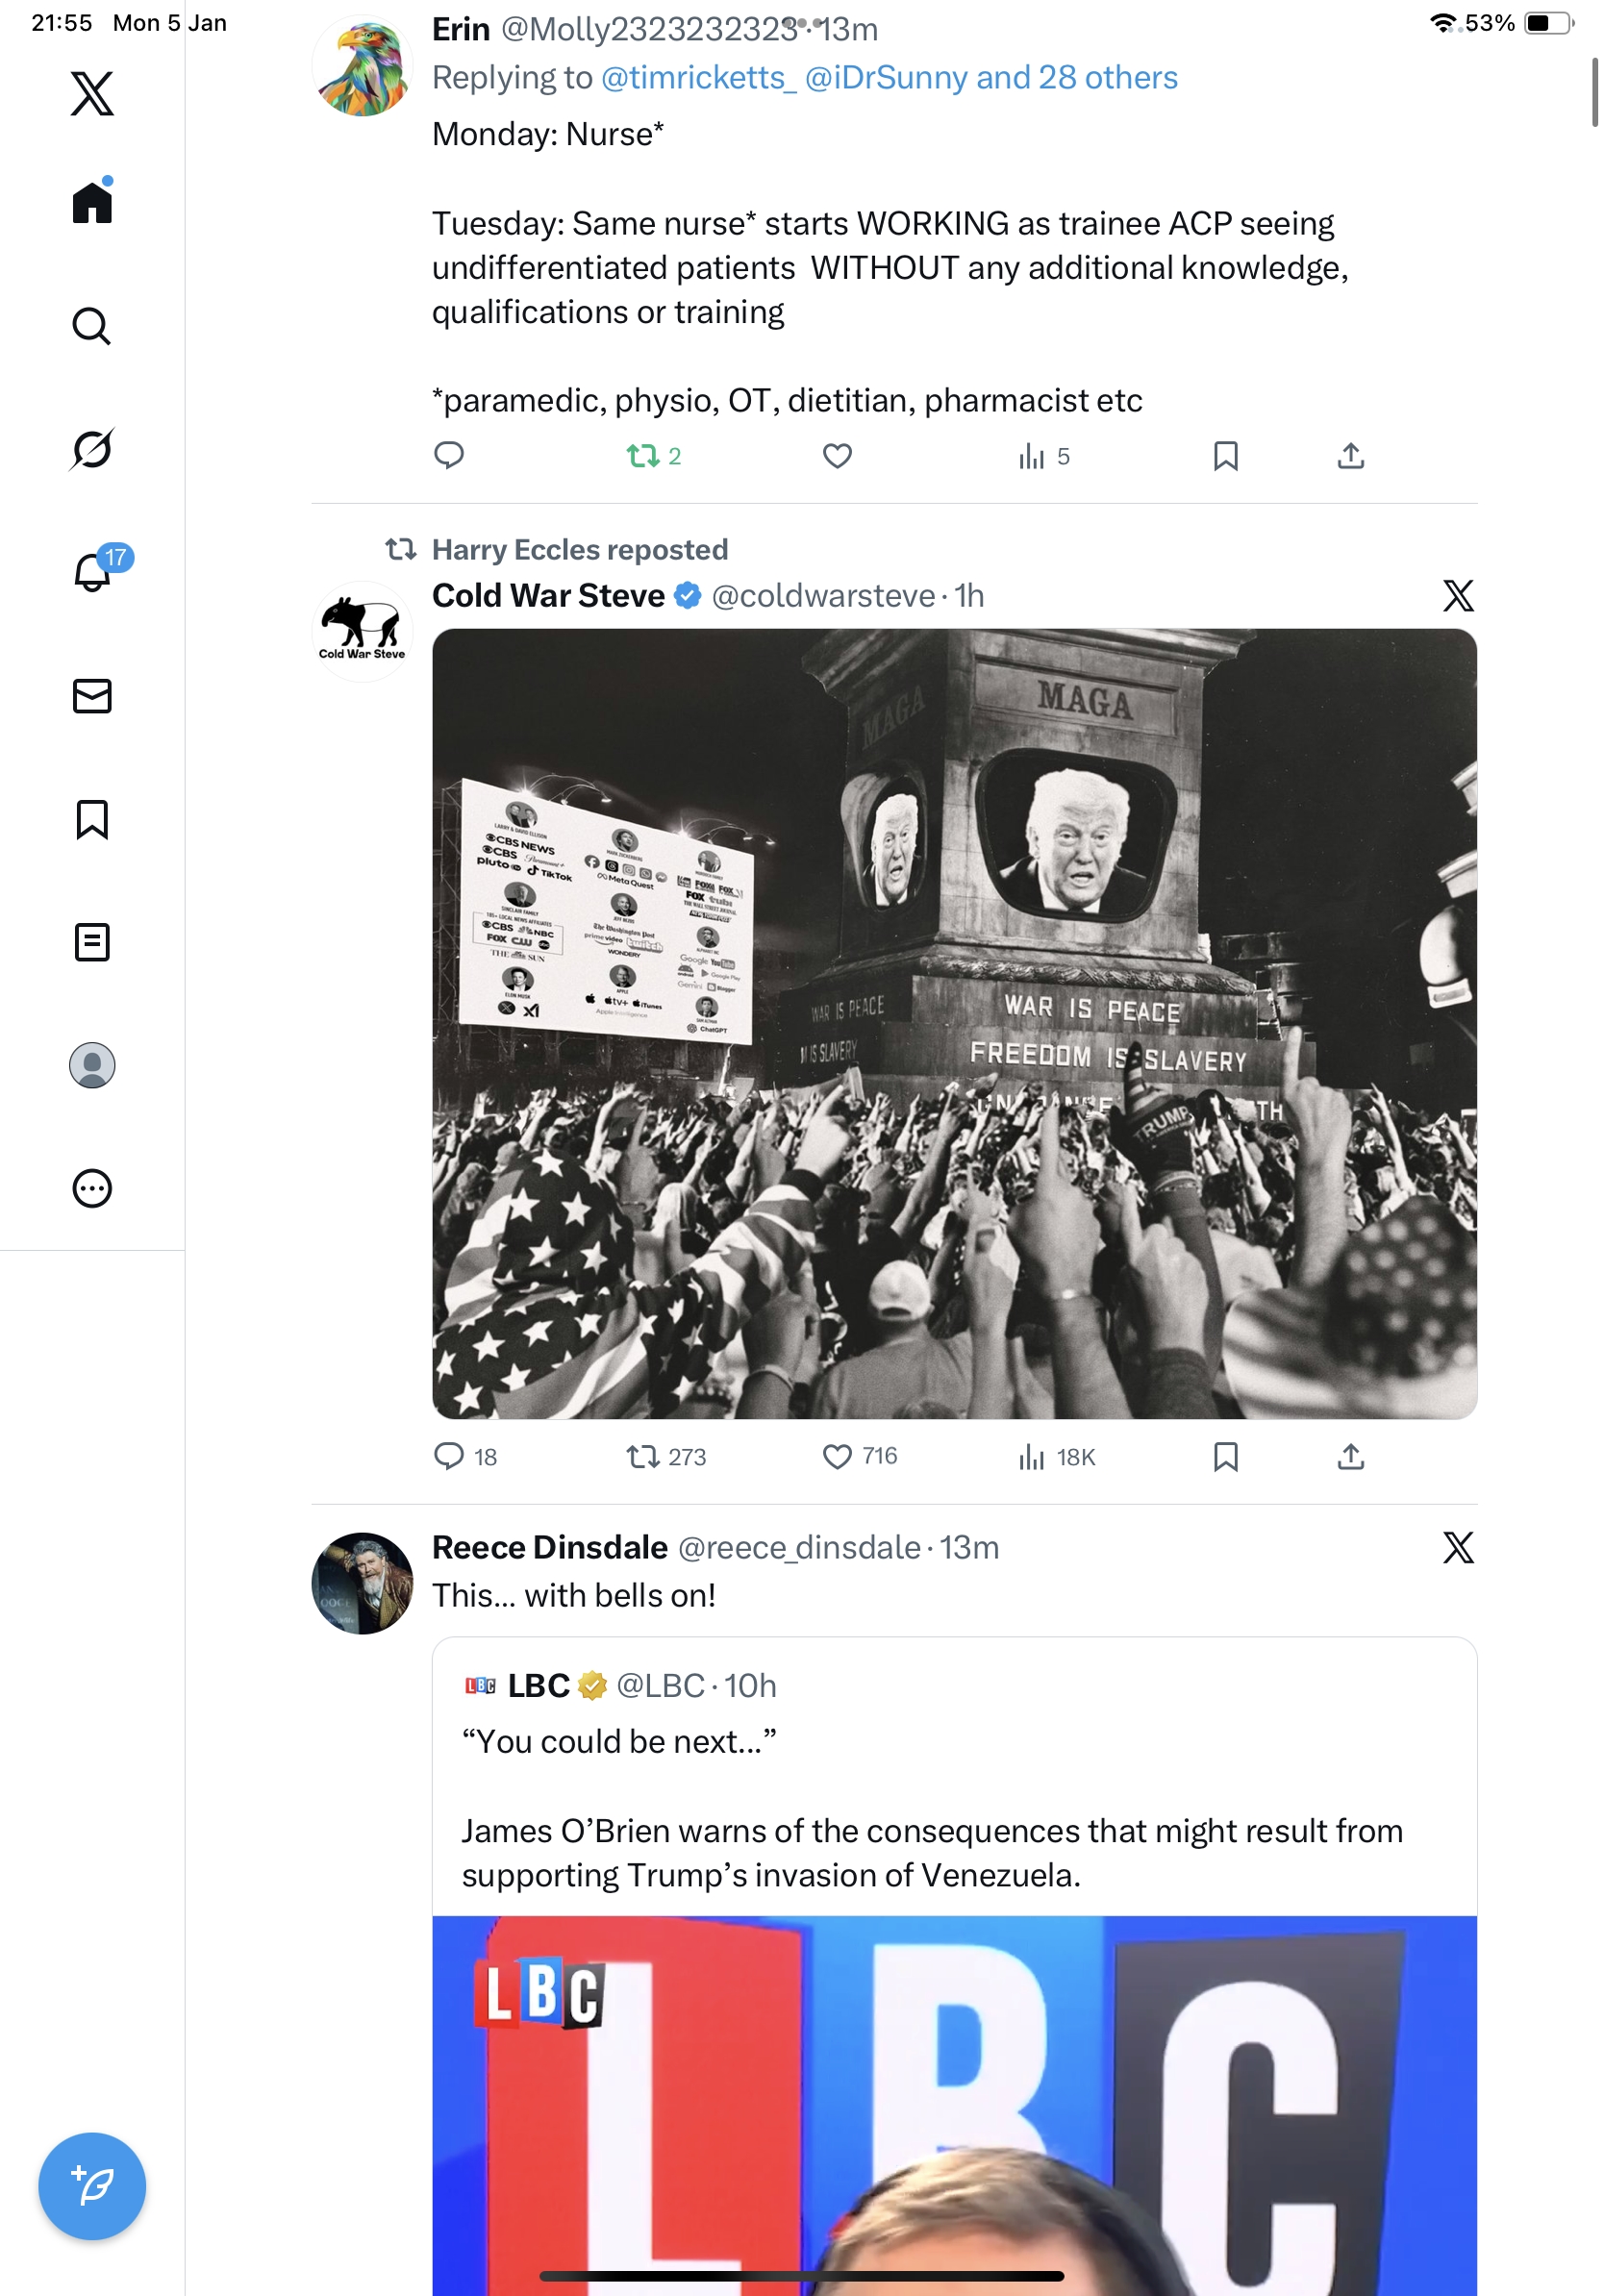Open Messages envelope in sidebar
The height and width of the screenshot is (2296, 1604).
[92, 696]
